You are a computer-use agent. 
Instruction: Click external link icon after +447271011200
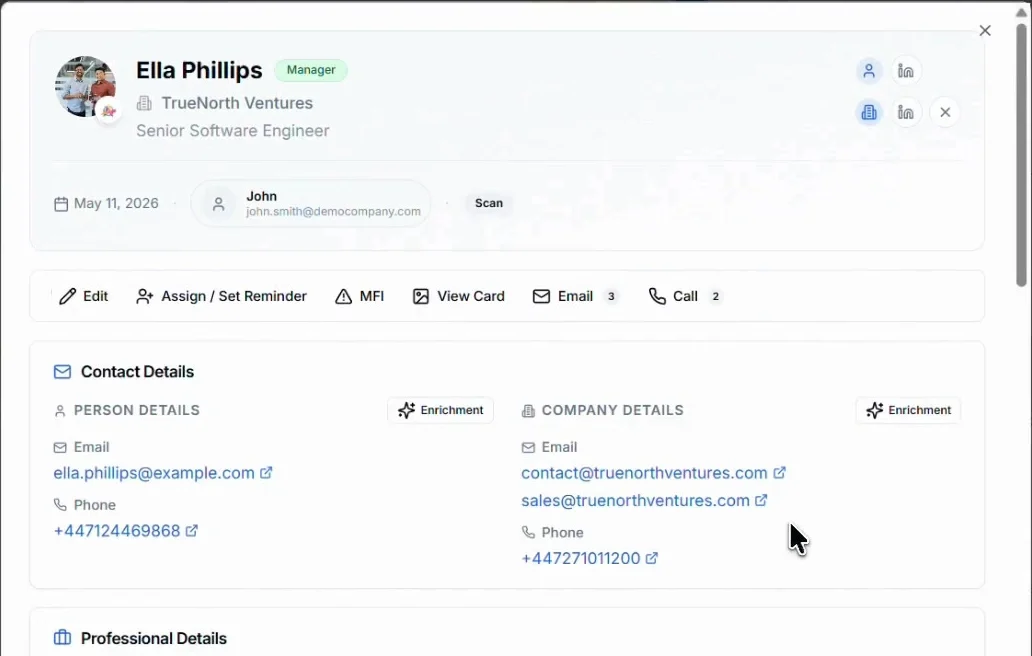tap(652, 558)
